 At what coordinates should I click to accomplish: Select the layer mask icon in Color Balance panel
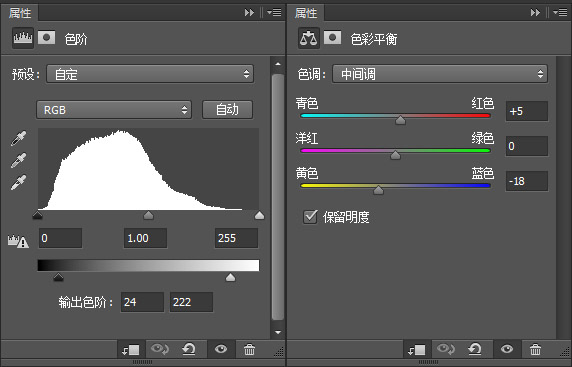[333, 38]
